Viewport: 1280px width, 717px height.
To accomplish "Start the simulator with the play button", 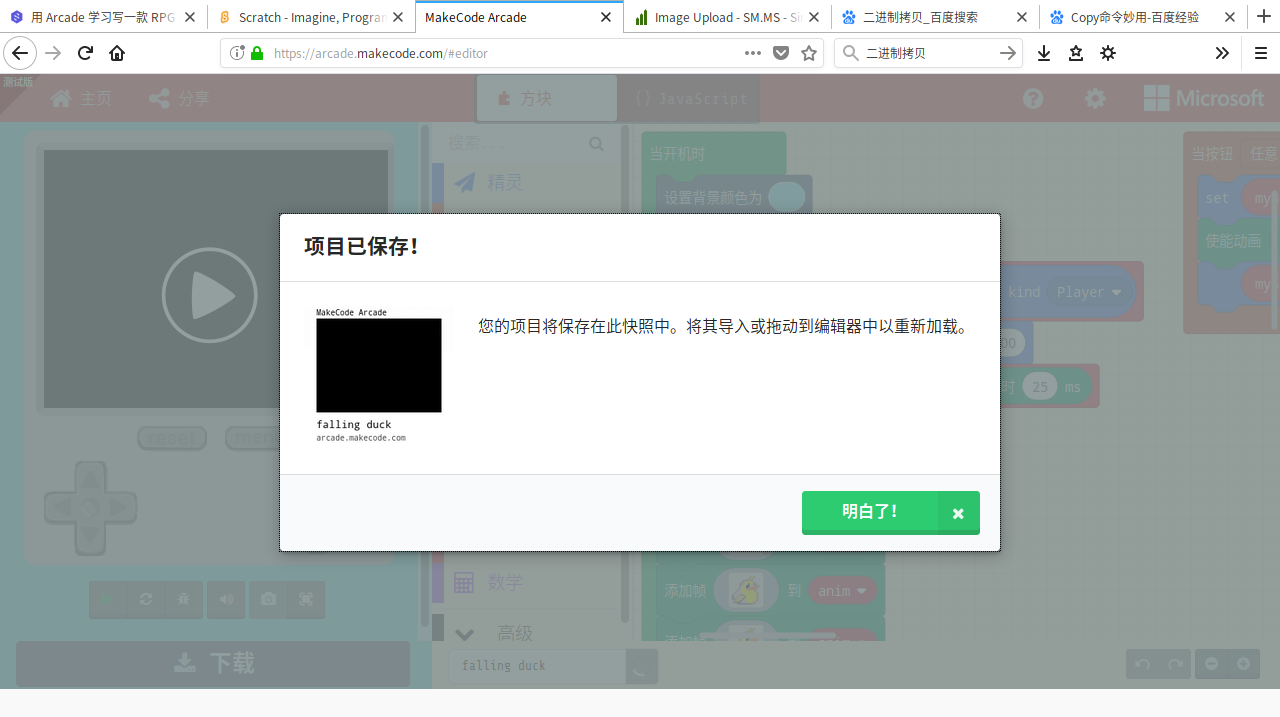I will coord(210,295).
